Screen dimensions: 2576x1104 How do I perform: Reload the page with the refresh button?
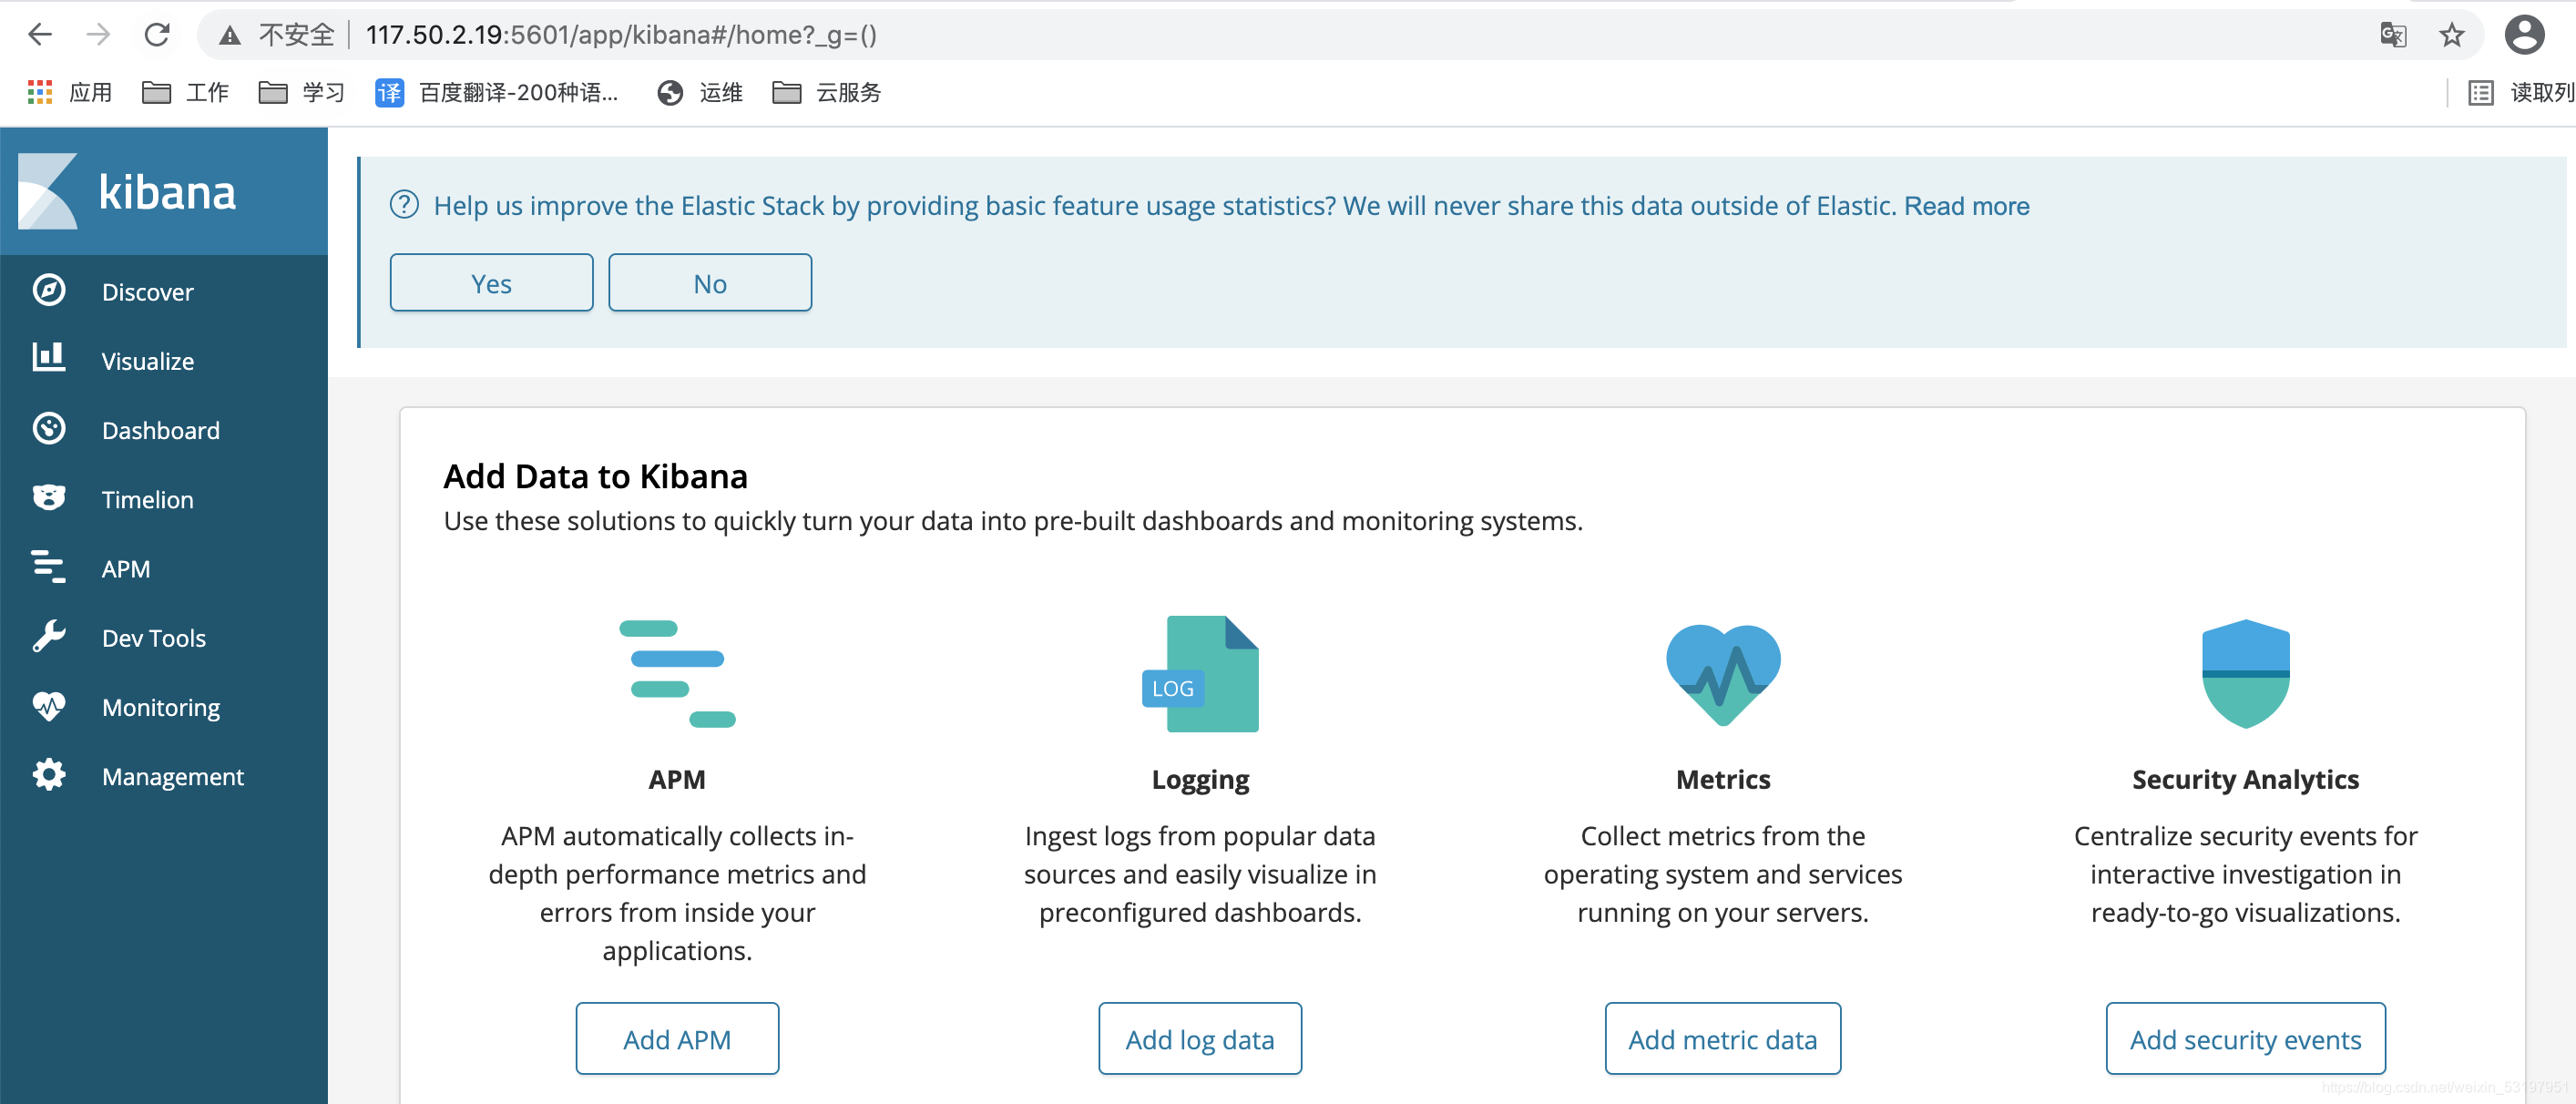pyautogui.click(x=157, y=36)
